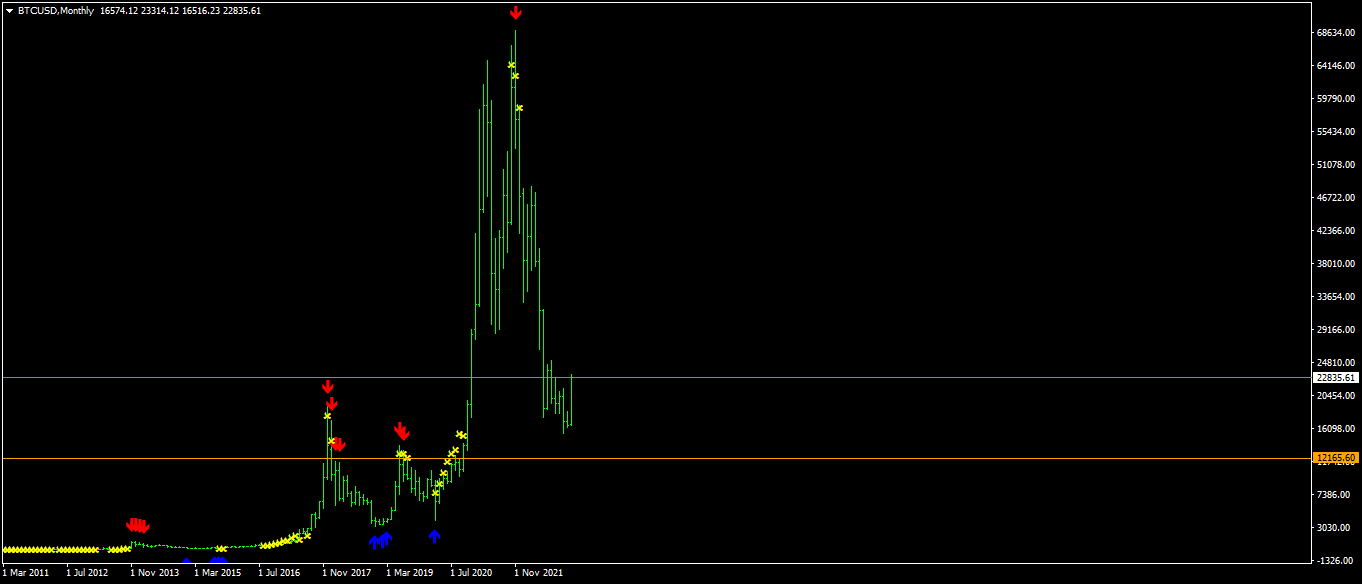The width and height of the screenshot is (1362, 584).
Task: Select the red down arrow above the all-time high
Action: click(515, 13)
